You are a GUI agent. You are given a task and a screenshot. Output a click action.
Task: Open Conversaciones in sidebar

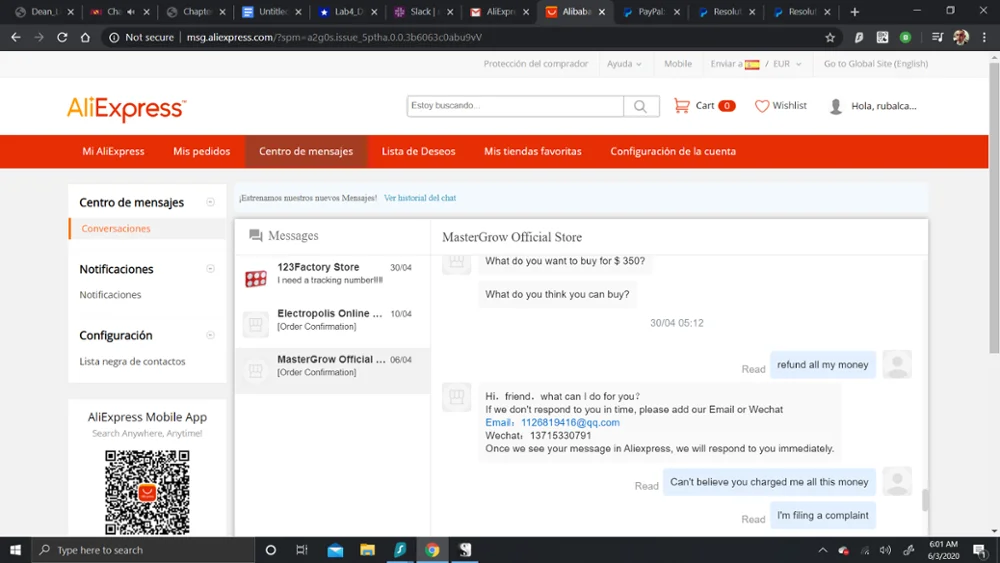[x=115, y=228]
